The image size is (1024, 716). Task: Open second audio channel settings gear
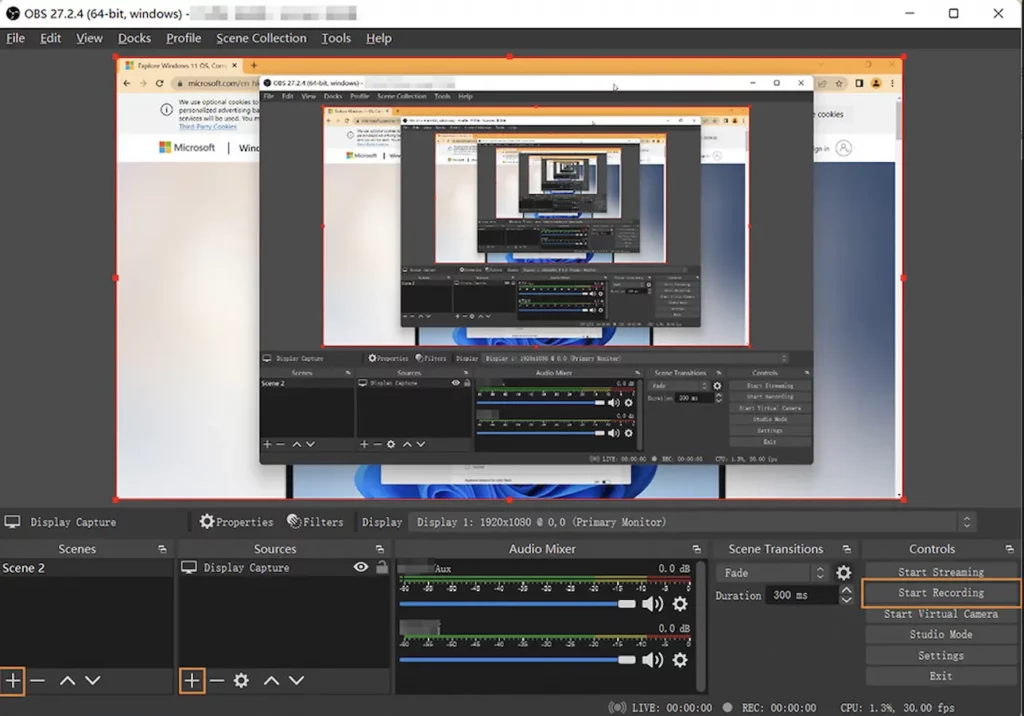click(x=680, y=660)
